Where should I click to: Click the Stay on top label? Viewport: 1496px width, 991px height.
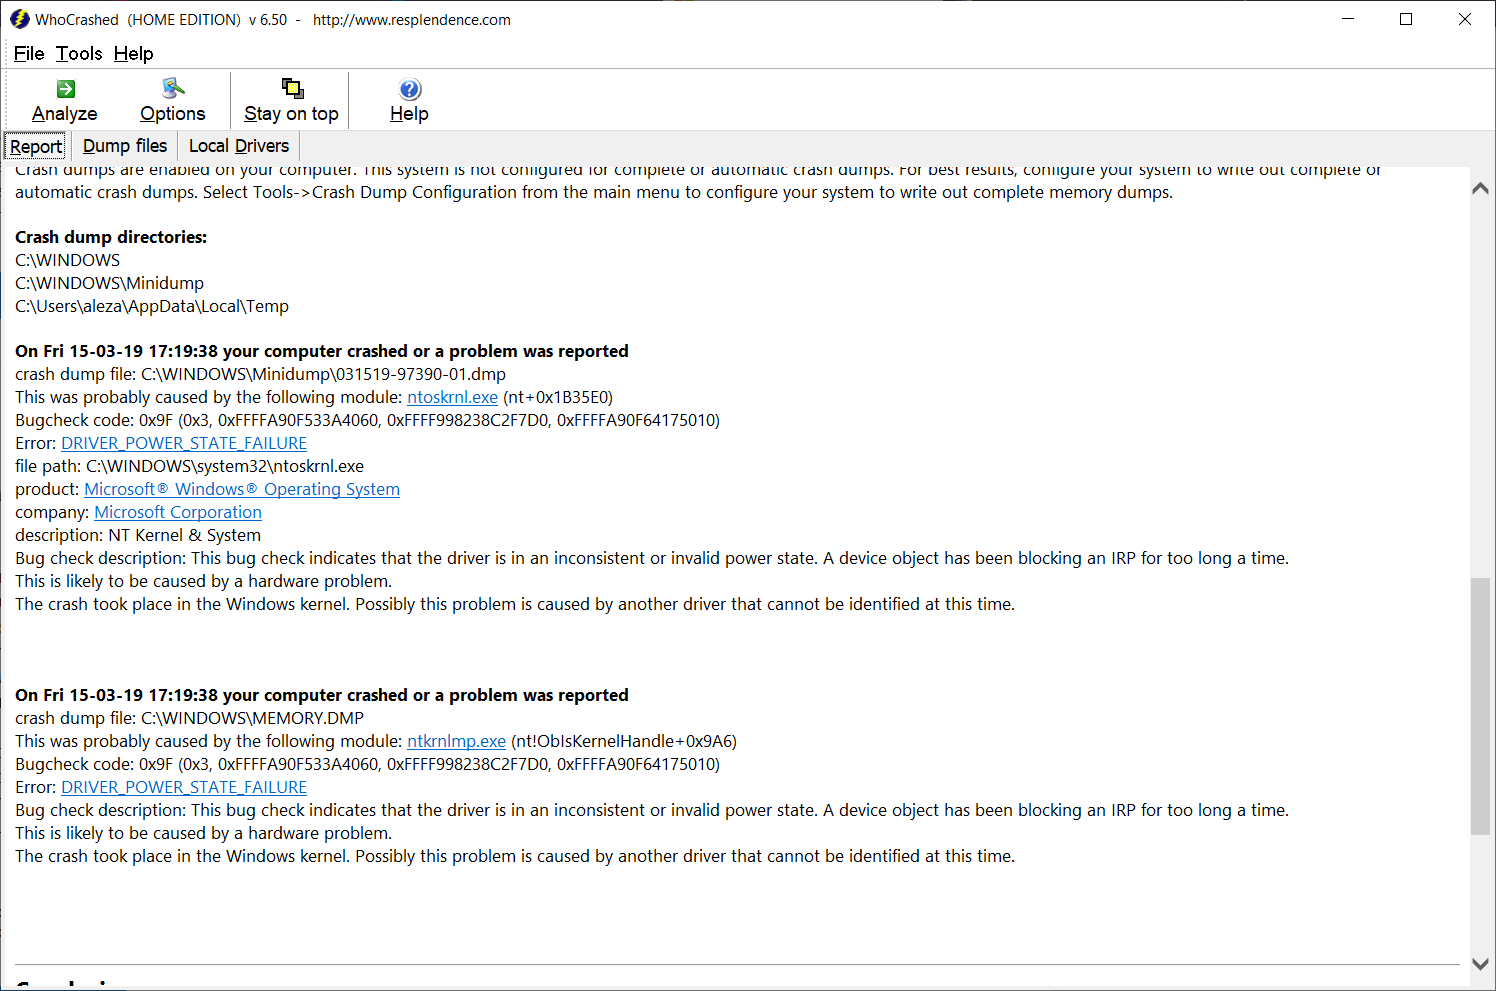291,114
